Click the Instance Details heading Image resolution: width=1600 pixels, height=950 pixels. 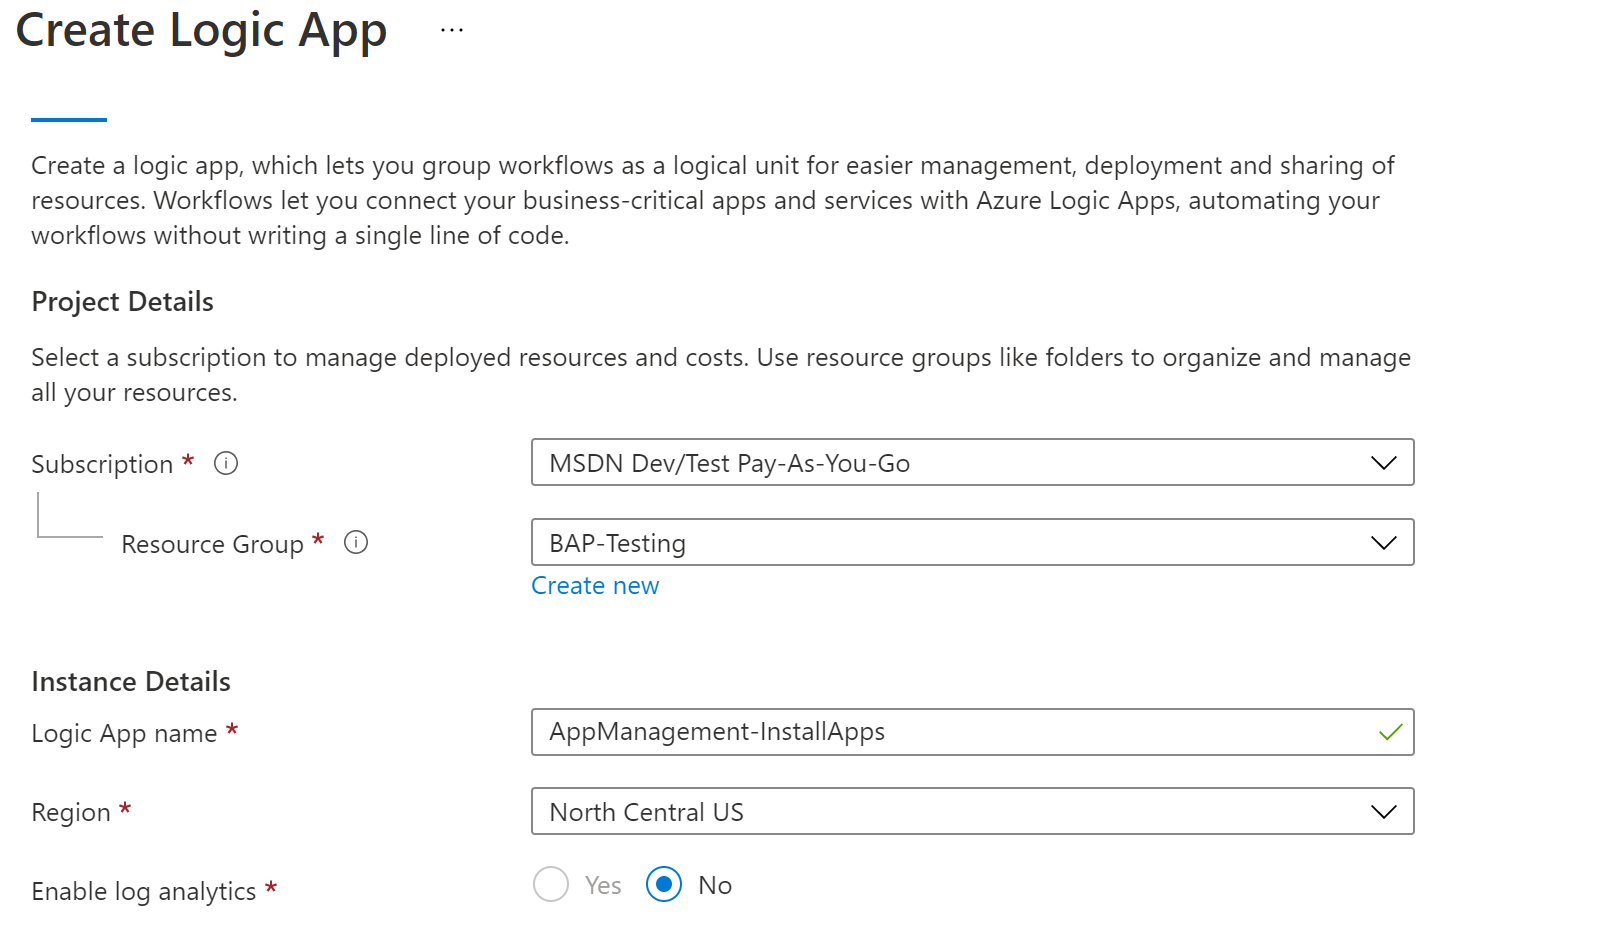(131, 681)
